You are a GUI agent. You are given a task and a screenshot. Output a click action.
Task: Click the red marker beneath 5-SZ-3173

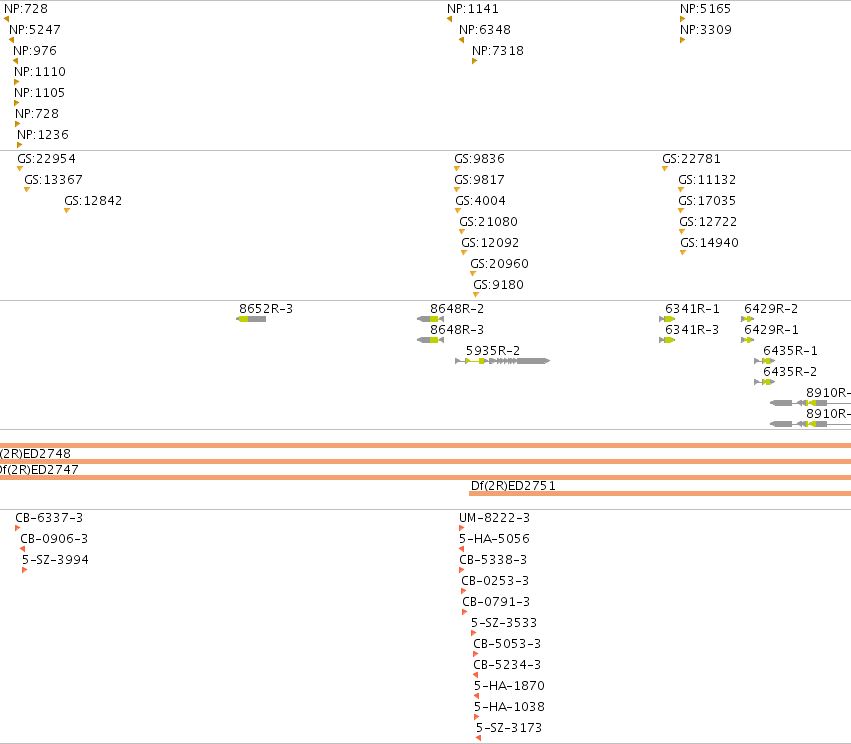478,738
